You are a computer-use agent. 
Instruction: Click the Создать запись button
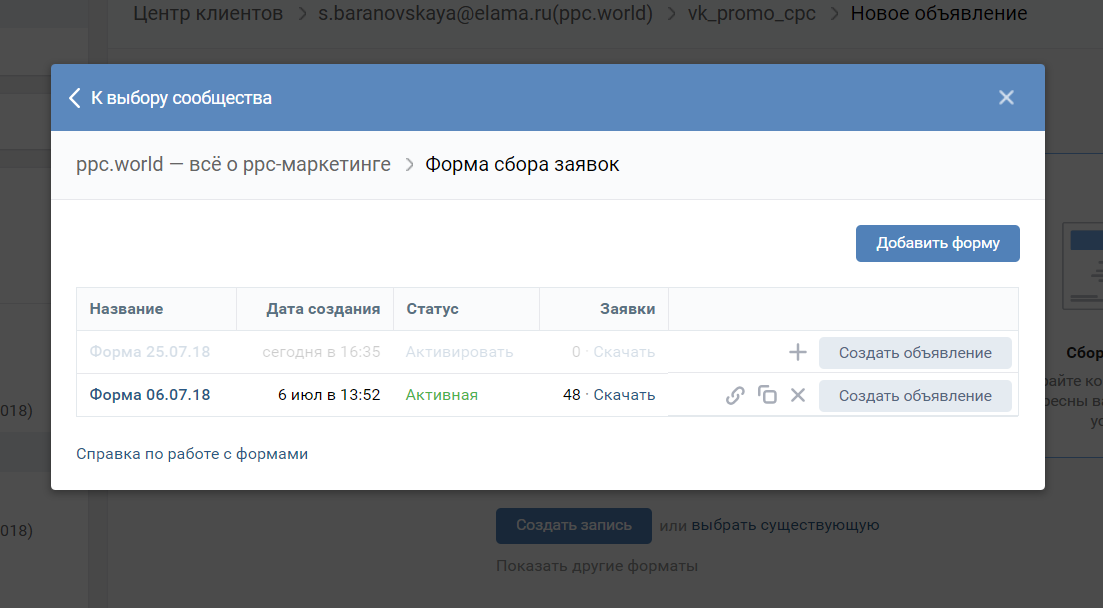coord(573,525)
